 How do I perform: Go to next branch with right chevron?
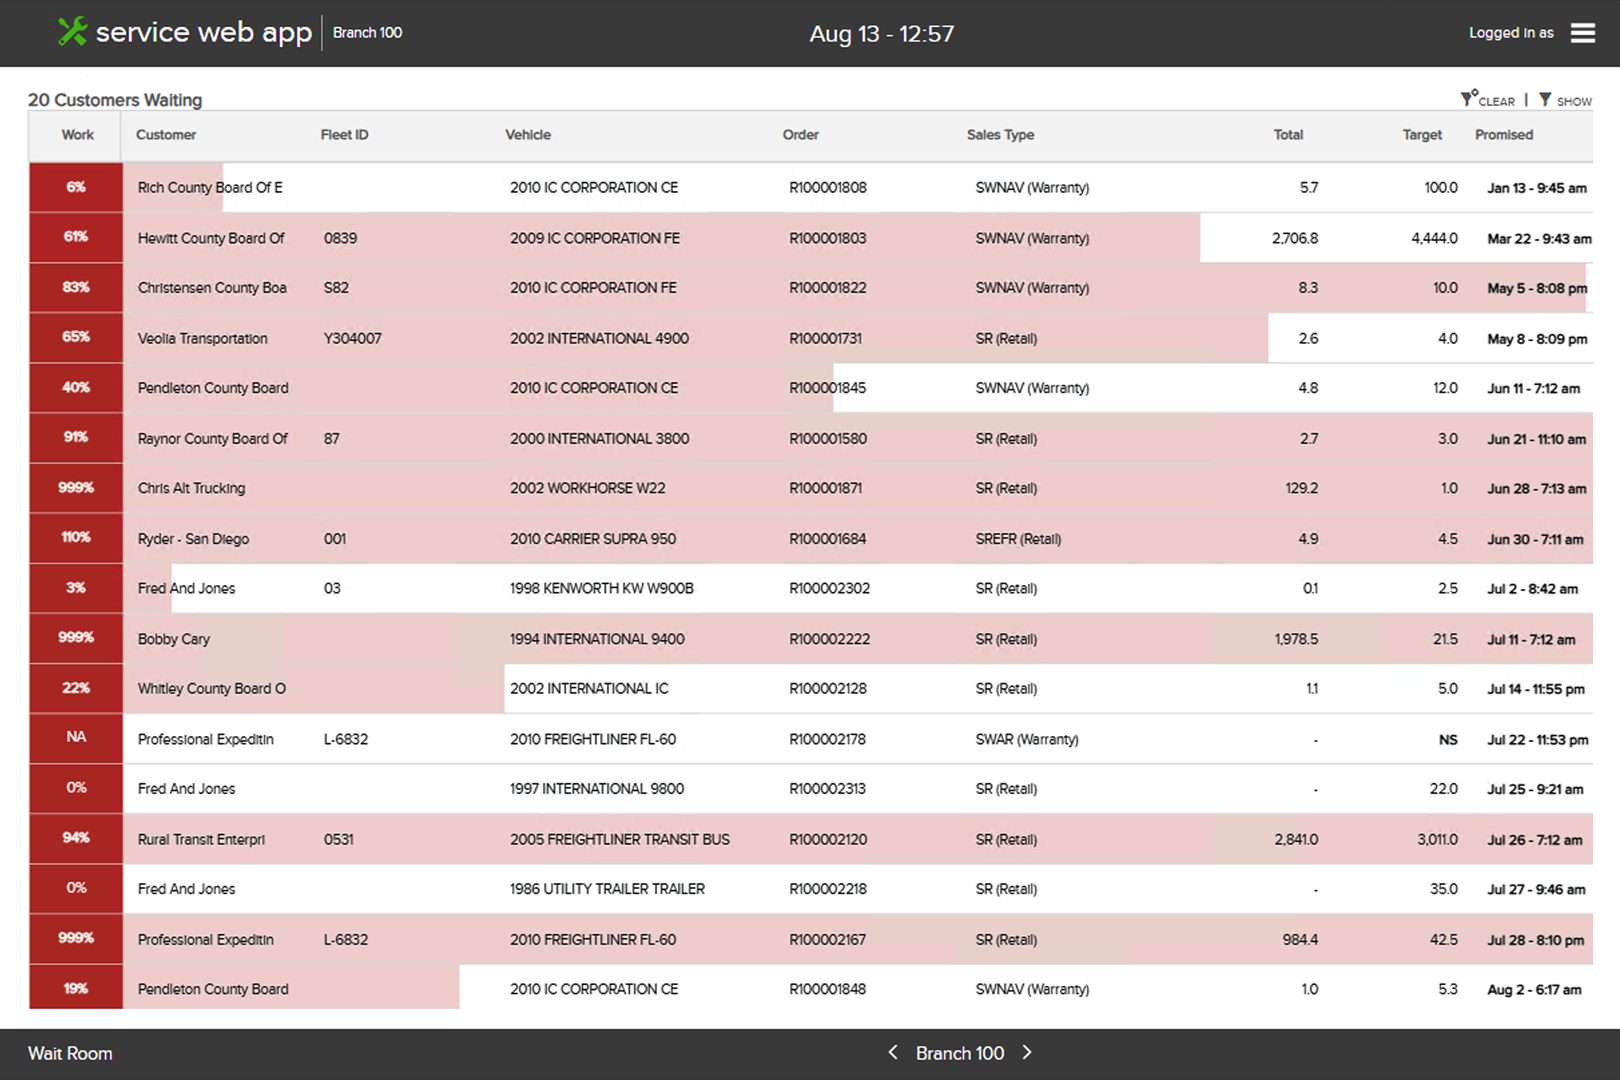pyautogui.click(x=1027, y=1052)
